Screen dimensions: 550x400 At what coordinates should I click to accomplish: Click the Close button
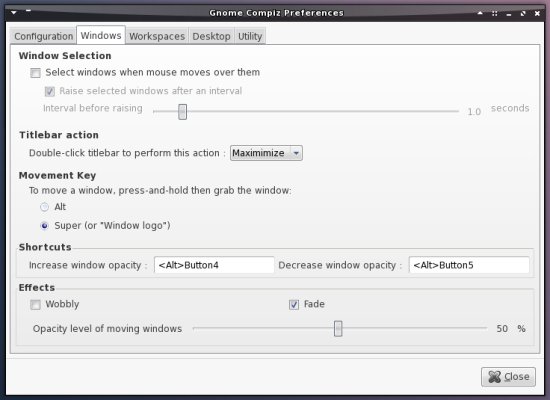pyautogui.click(x=508, y=377)
